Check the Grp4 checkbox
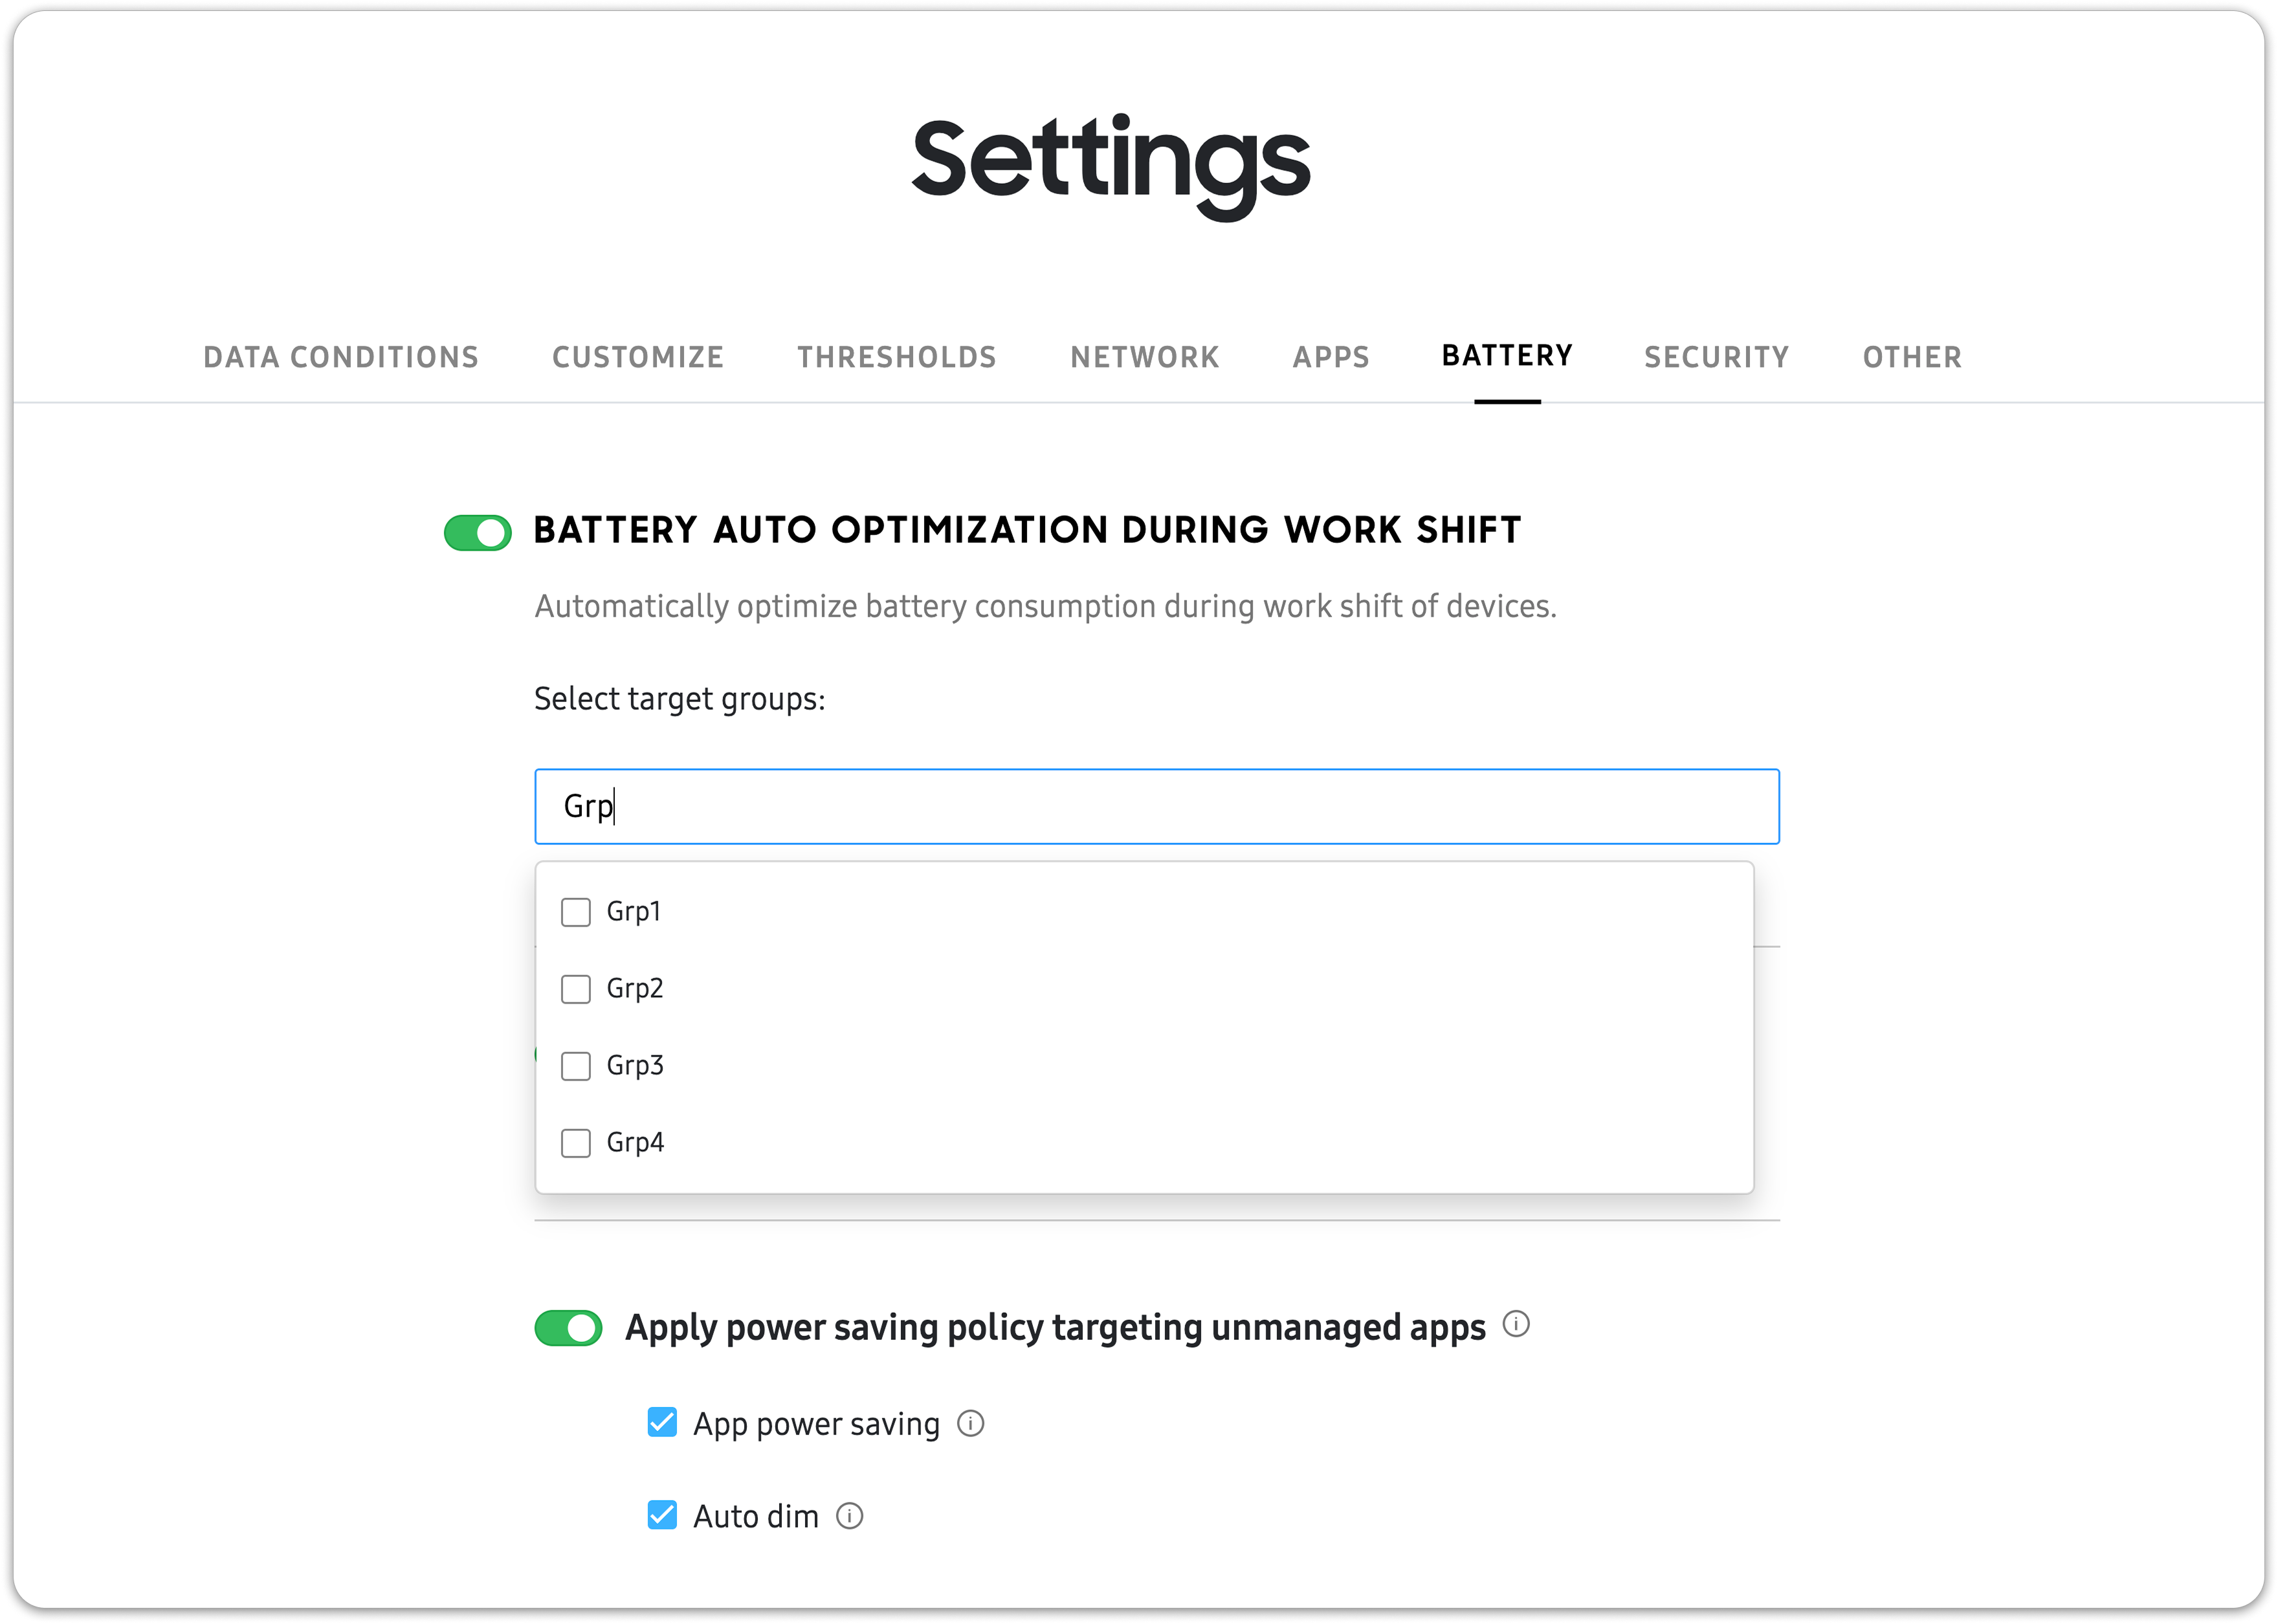The height and width of the screenshot is (1624, 2278). click(575, 1142)
